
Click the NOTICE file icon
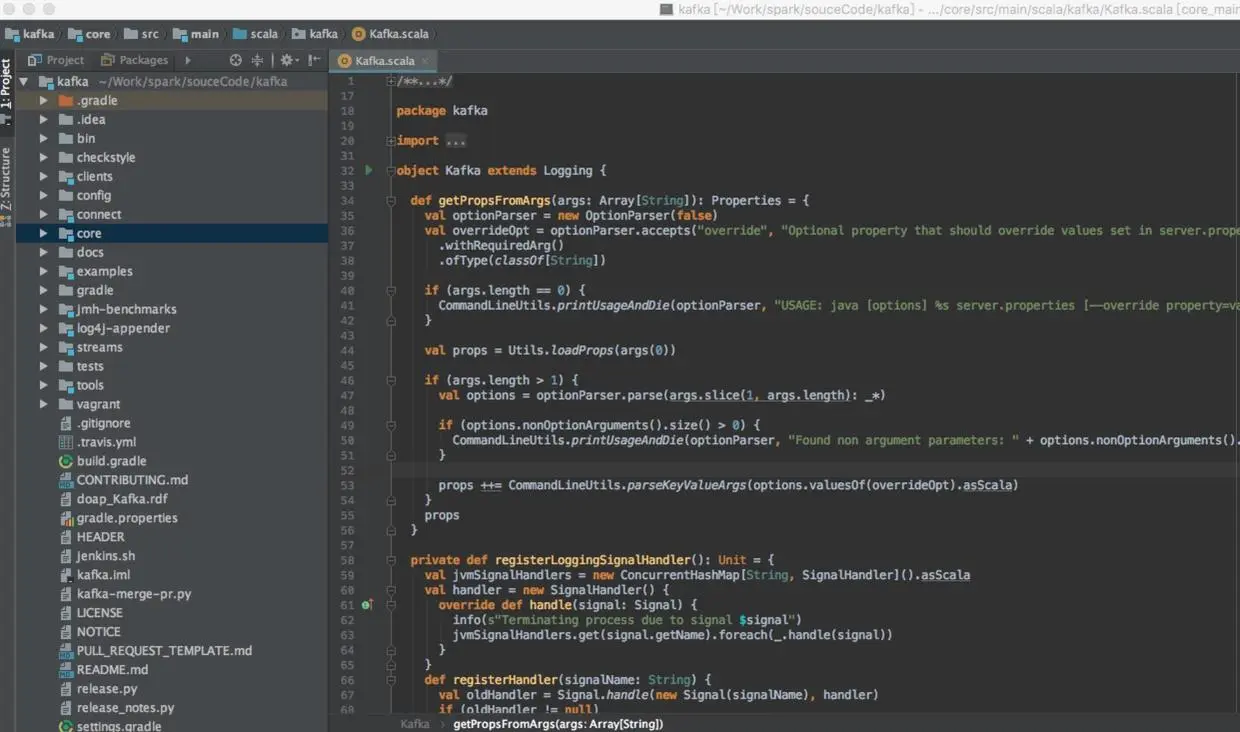(x=66, y=633)
